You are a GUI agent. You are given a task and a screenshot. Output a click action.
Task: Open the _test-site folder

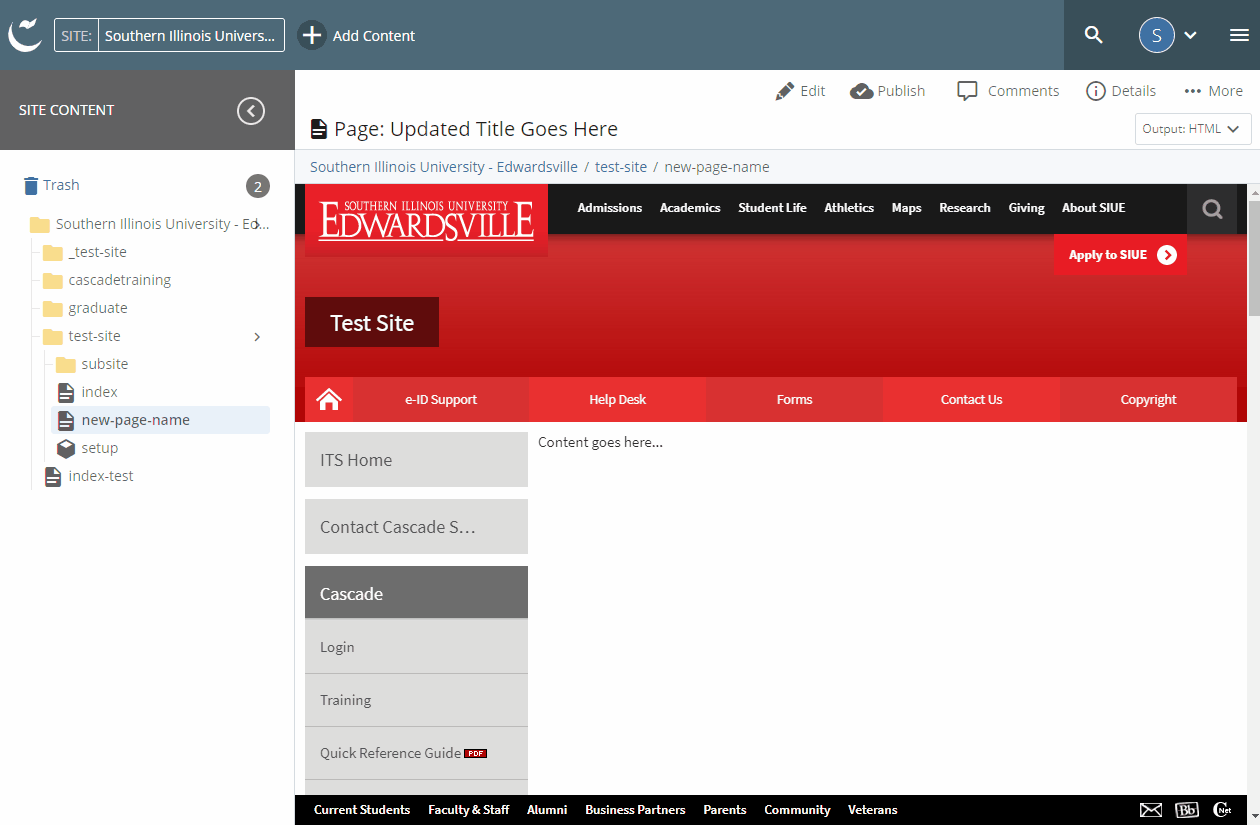point(85,252)
